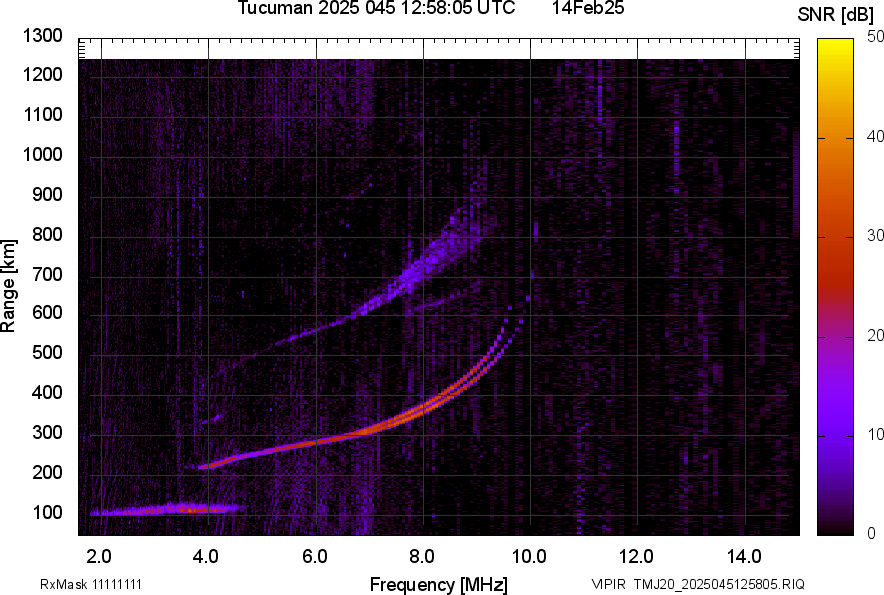
Task: Click the colorbar tick label '30'
Action: click(876, 236)
